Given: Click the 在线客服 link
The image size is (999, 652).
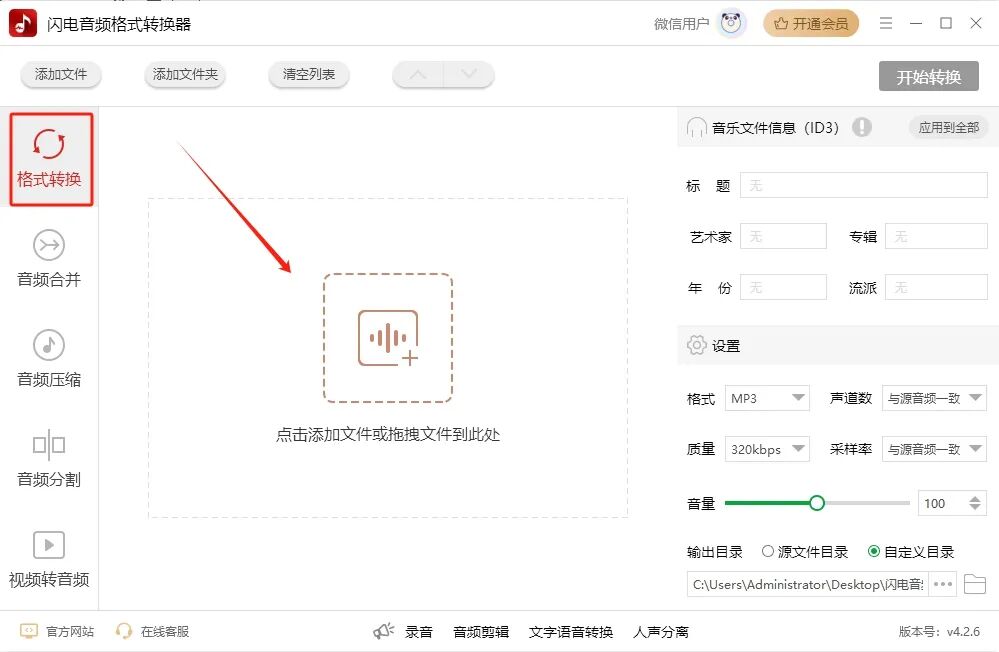Looking at the screenshot, I should [x=165, y=631].
